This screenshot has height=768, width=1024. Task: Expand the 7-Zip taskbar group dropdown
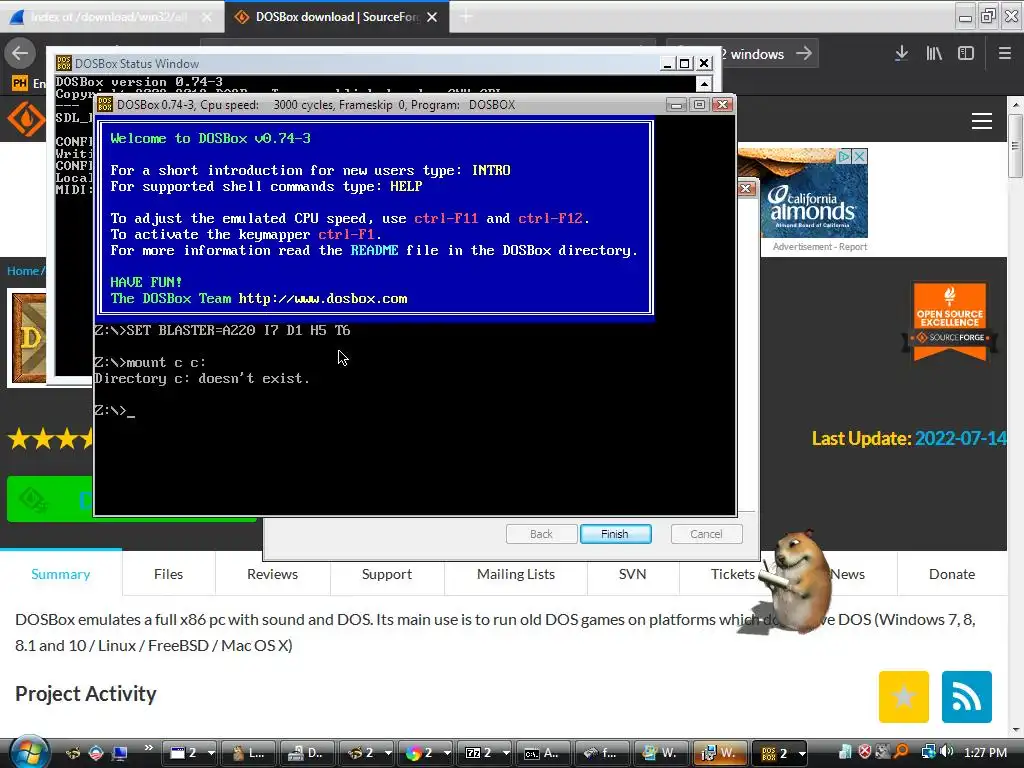pos(506,753)
